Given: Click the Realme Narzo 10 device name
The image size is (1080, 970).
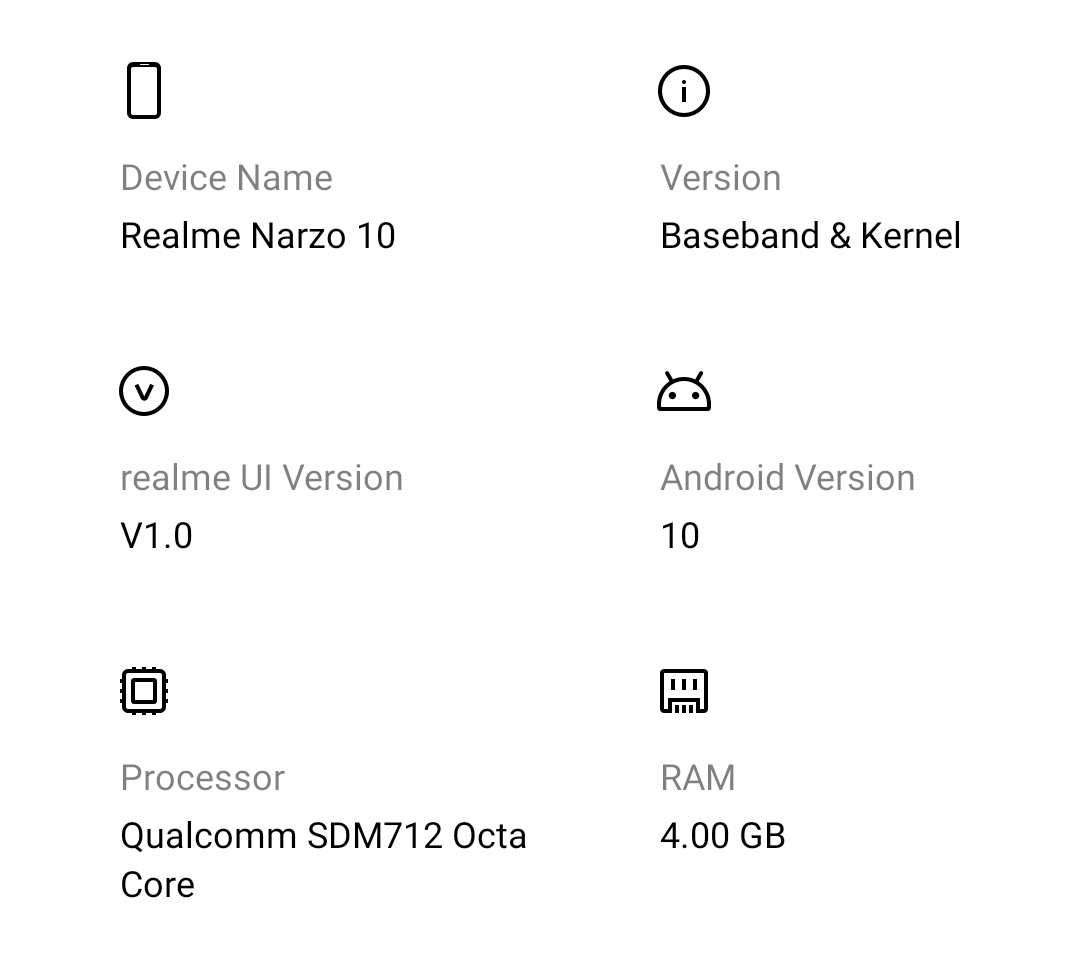Looking at the screenshot, I should [258, 235].
